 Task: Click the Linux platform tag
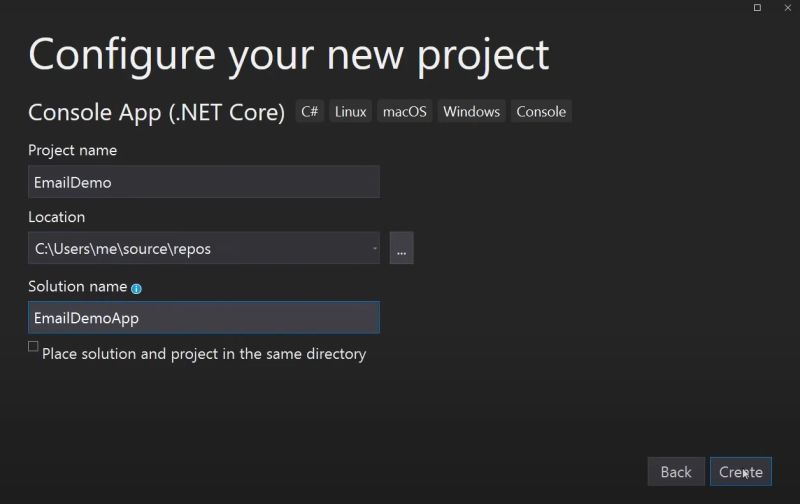(x=351, y=111)
